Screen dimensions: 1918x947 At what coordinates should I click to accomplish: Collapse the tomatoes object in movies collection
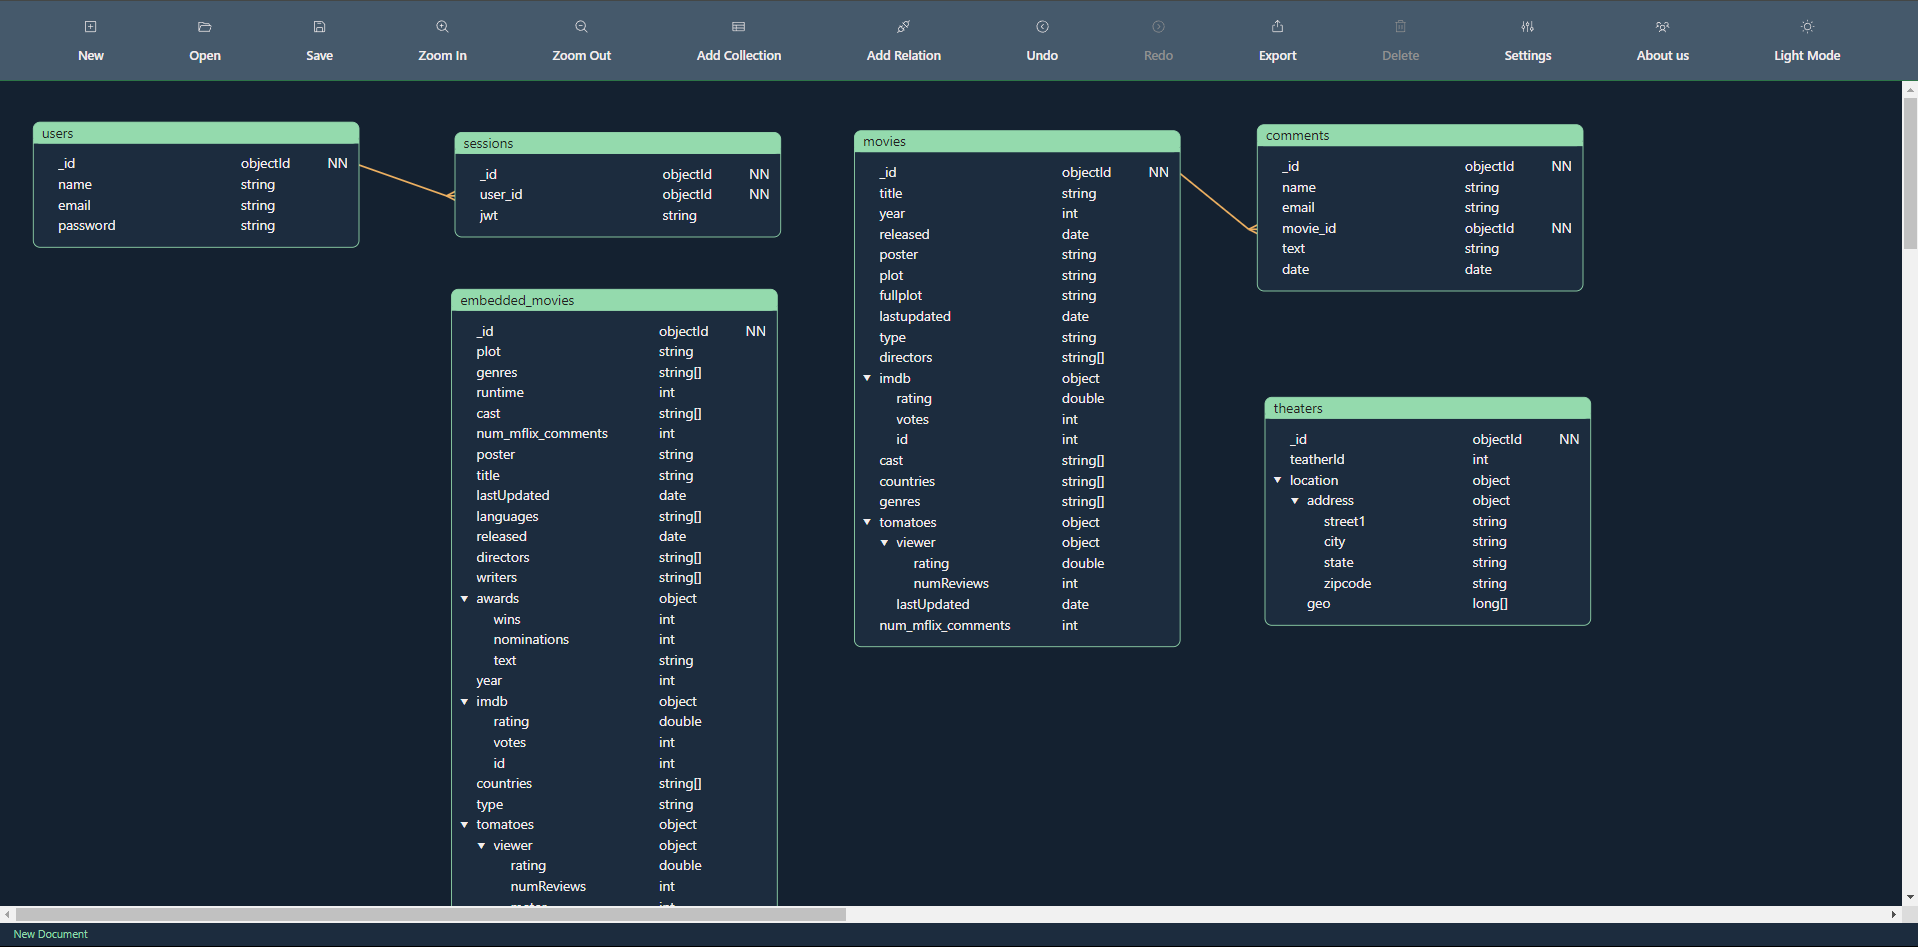[x=867, y=523]
